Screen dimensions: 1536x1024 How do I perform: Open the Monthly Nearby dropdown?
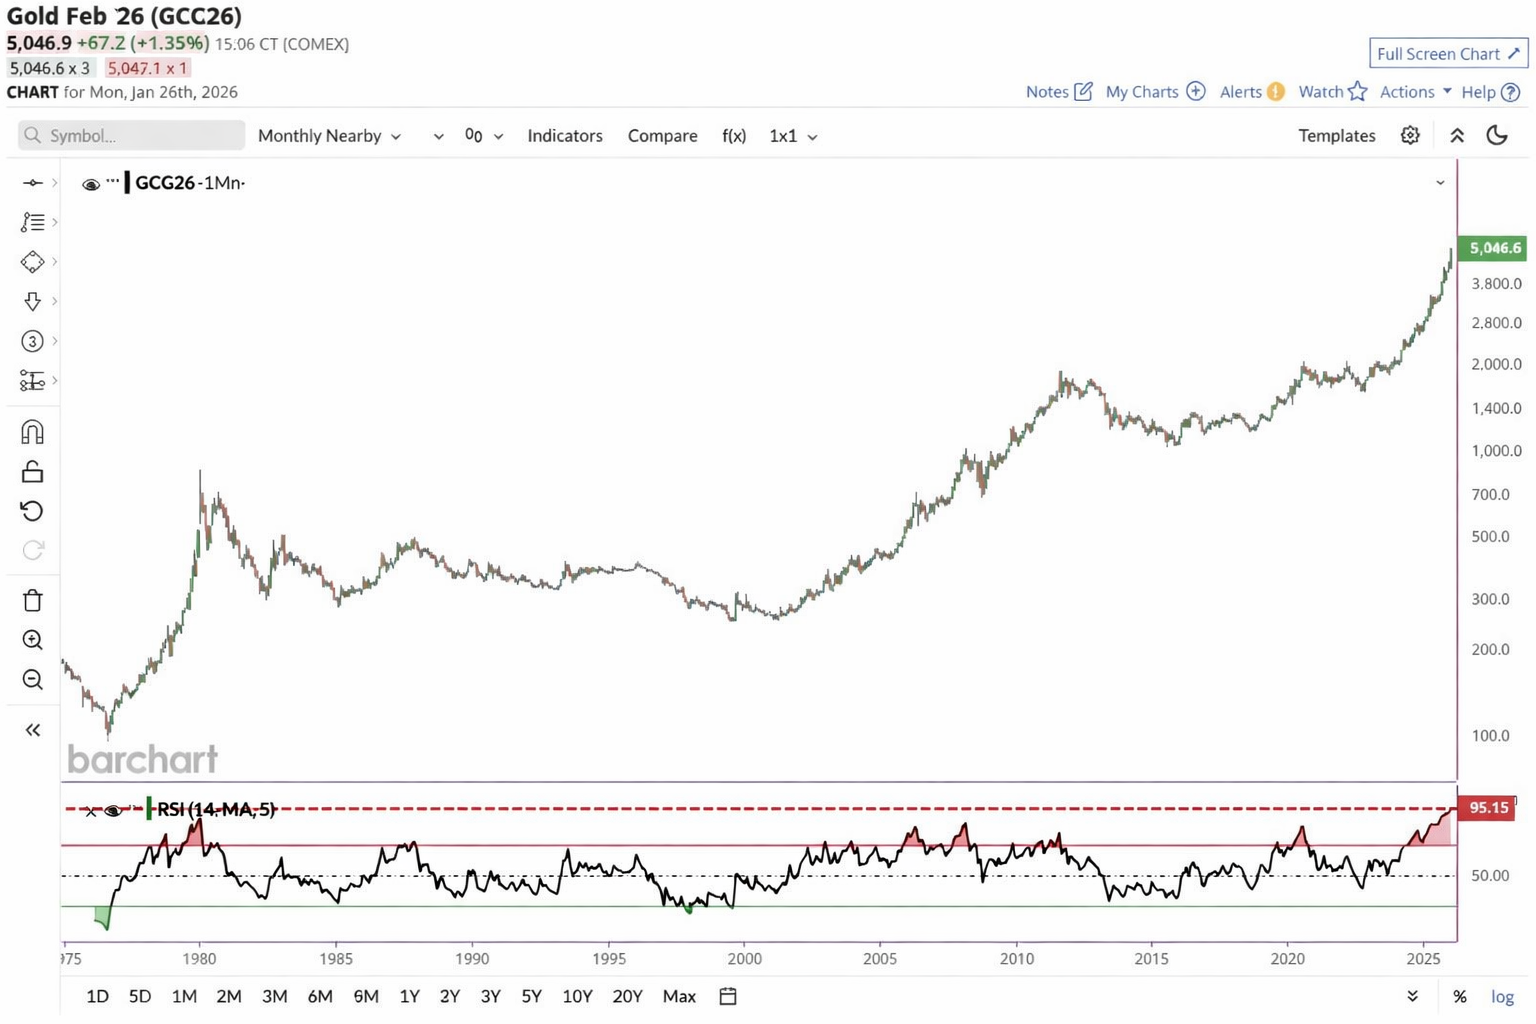[329, 136]
